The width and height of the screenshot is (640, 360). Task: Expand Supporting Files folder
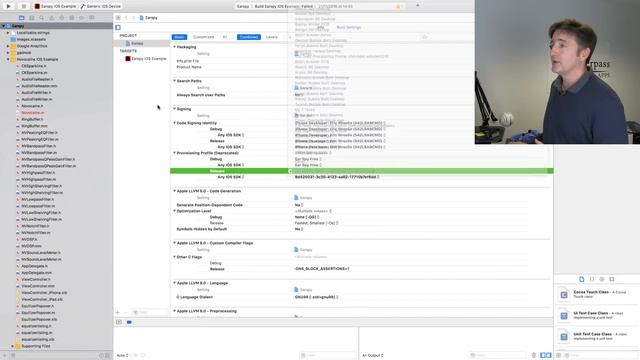pyautogui.click(x=12, y=346)
